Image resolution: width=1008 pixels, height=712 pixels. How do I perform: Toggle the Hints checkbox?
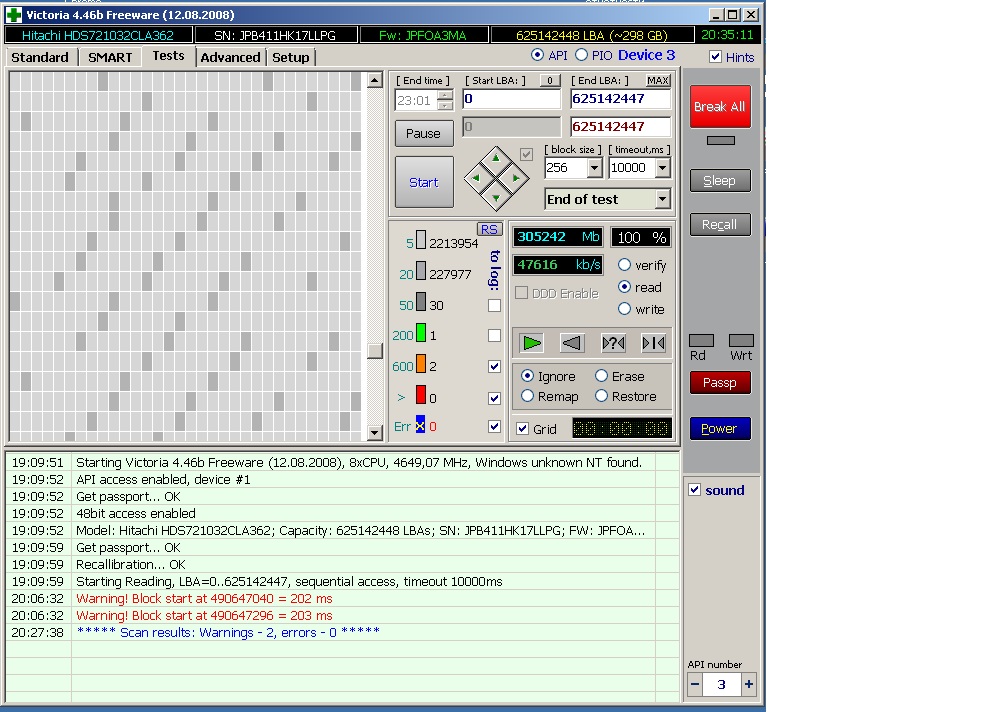click(715, 57)
